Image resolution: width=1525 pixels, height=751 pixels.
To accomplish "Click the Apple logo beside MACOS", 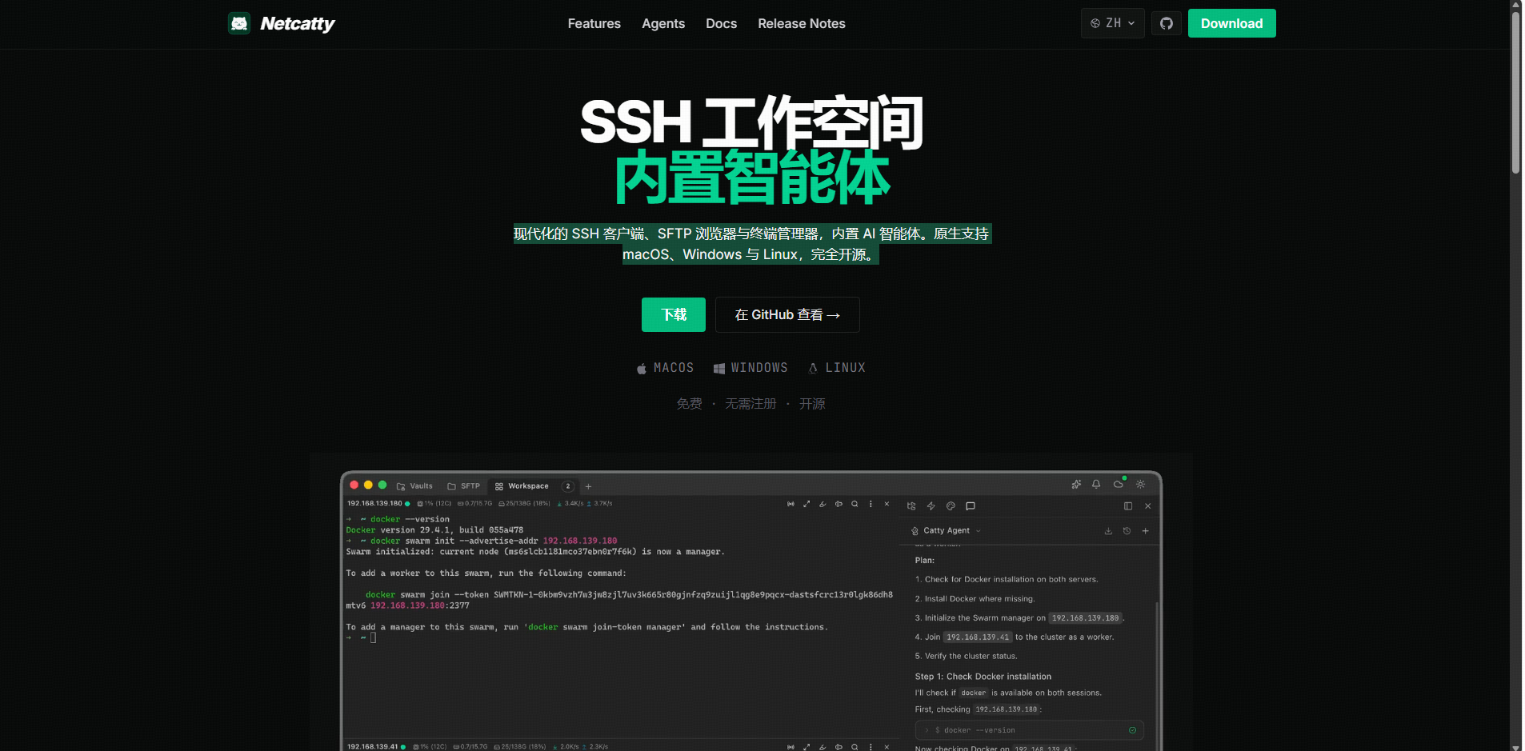I will pyautogui.click(x=642, y=368).
